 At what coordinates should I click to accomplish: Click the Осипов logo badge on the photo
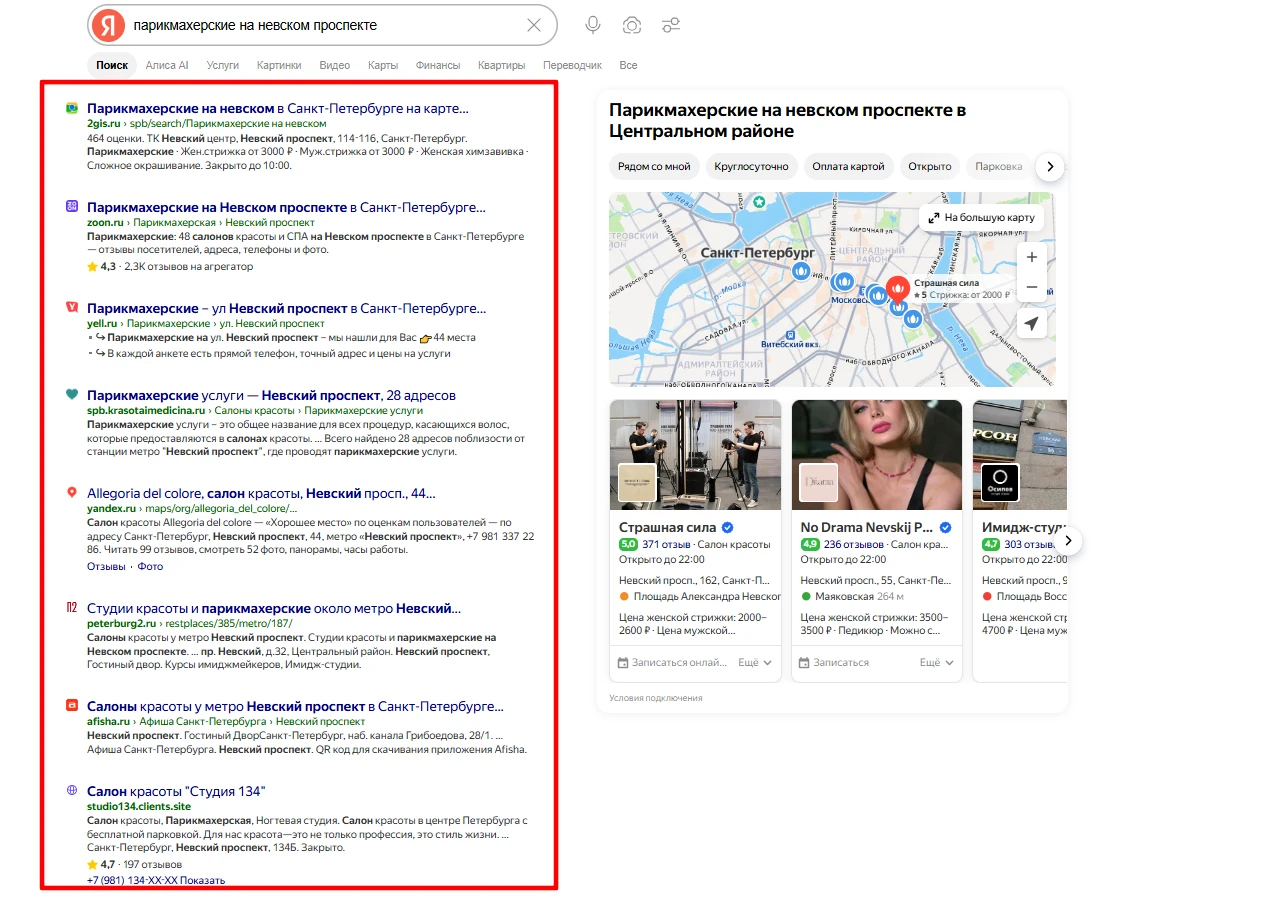pyautogui.click(x=1000, y=482)
